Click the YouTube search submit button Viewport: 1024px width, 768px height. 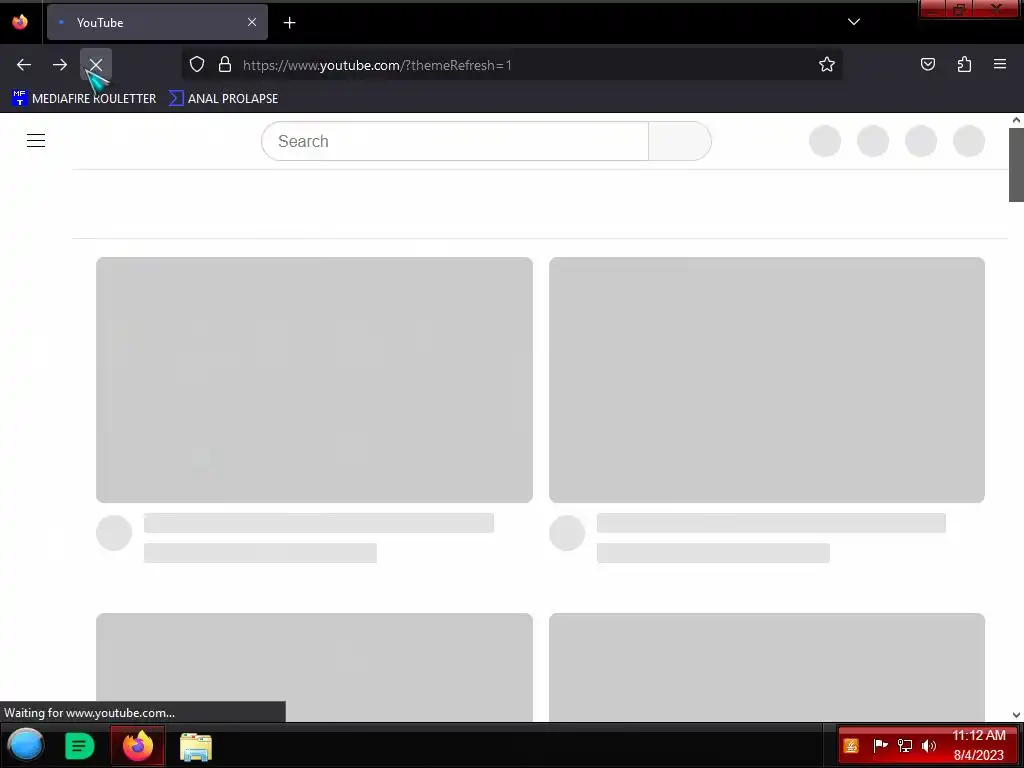point(680,141)
